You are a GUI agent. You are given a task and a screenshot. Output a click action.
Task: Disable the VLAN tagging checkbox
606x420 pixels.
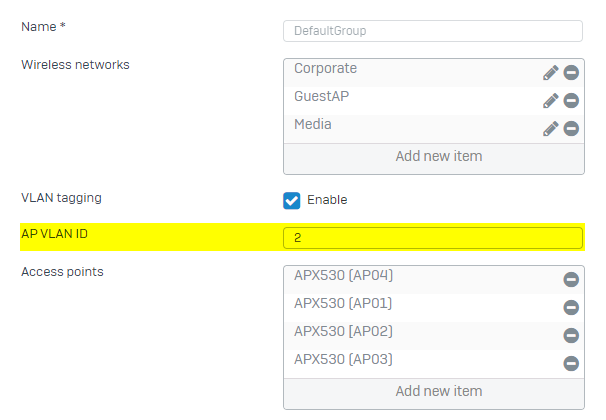click(x=292, y=200)
